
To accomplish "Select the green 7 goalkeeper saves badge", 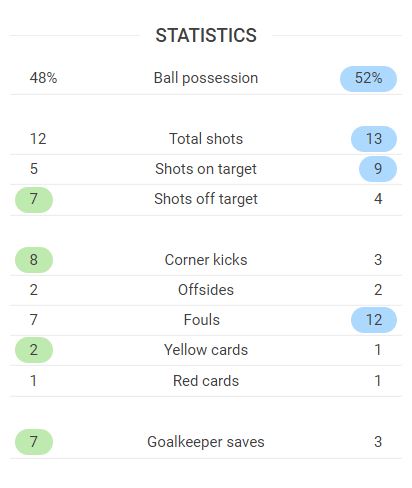I will 34,442.
